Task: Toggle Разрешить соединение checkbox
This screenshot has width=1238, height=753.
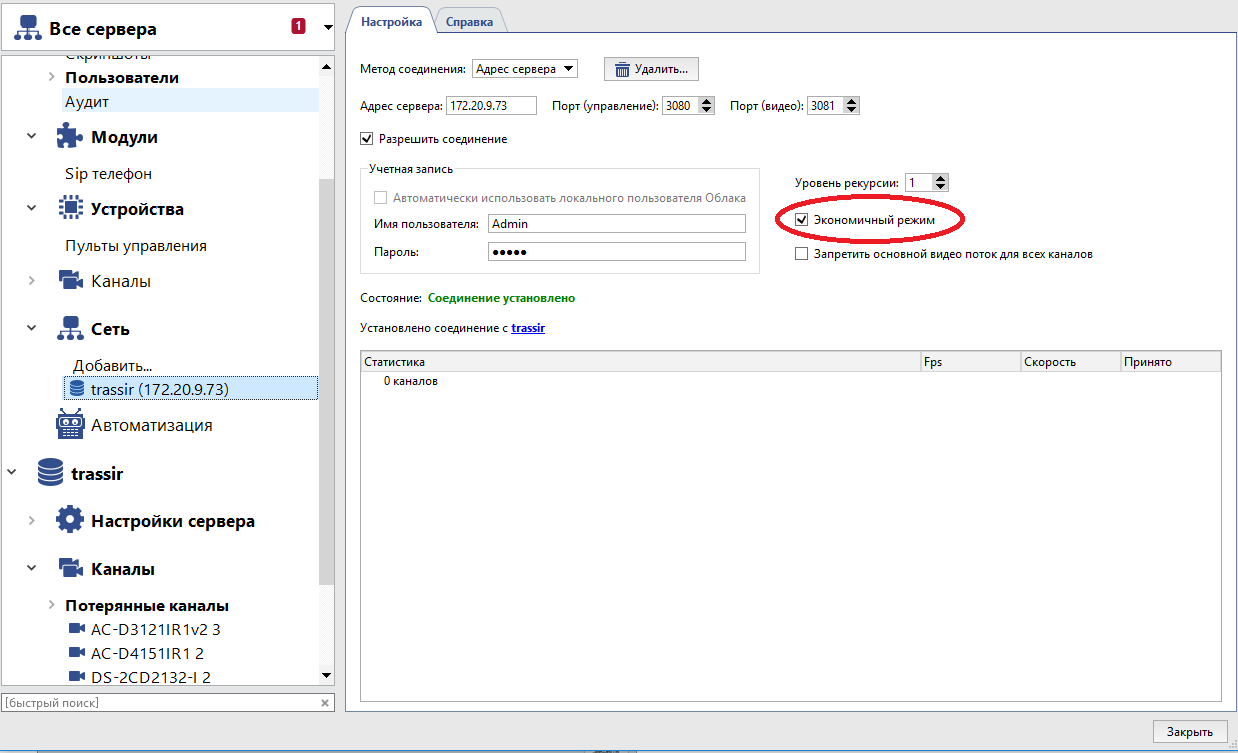Action: 366,139
